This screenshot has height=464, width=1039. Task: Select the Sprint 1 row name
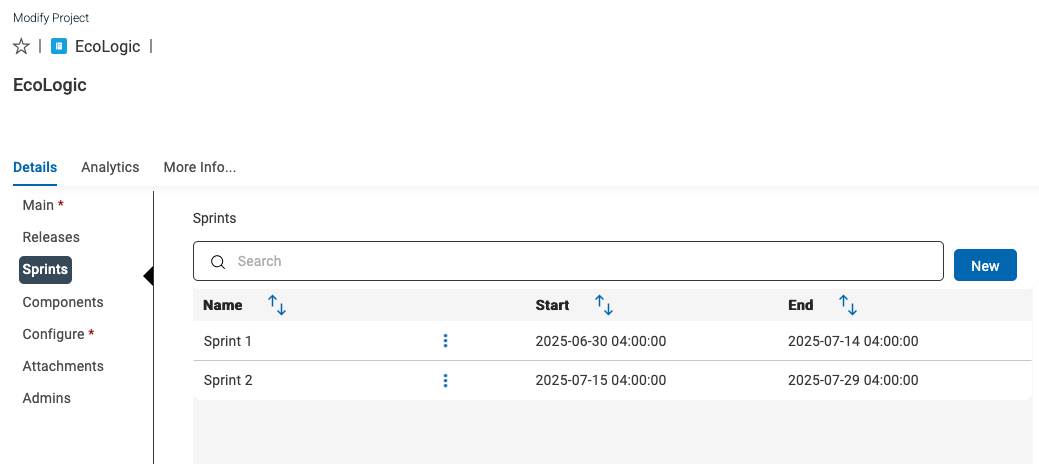(227, 341)
